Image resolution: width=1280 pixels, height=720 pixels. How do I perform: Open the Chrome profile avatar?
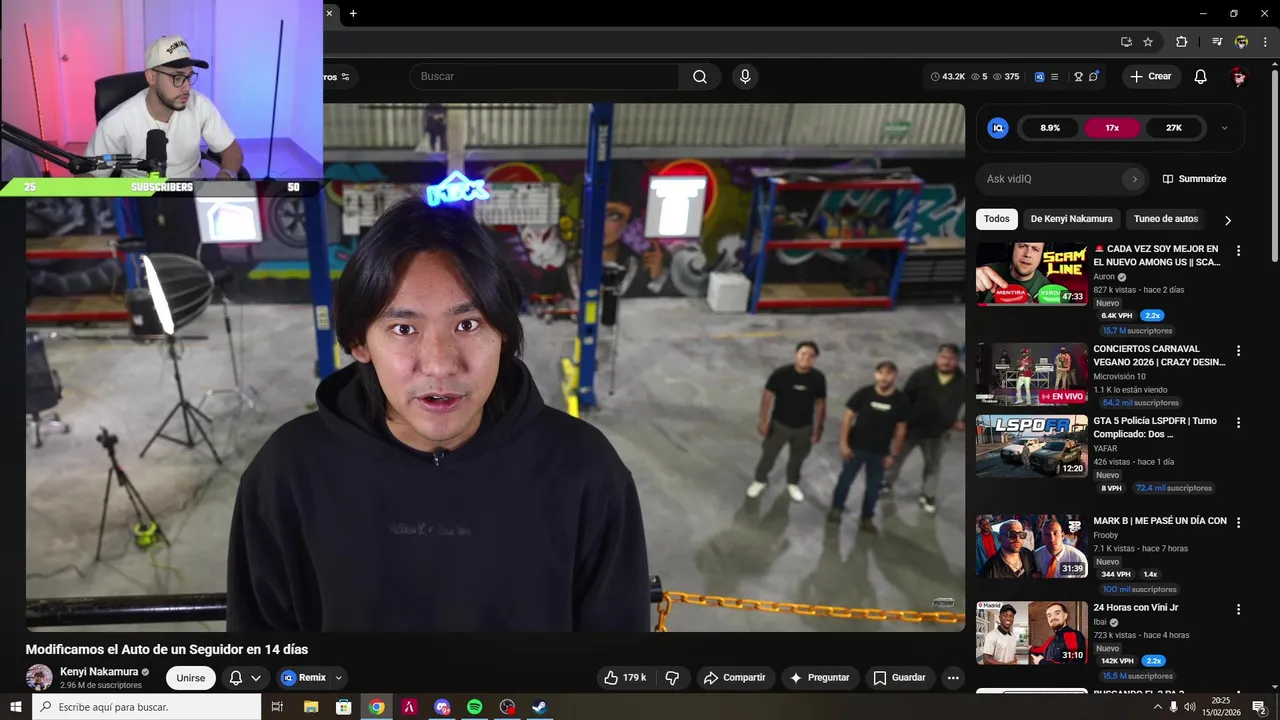1241,42
